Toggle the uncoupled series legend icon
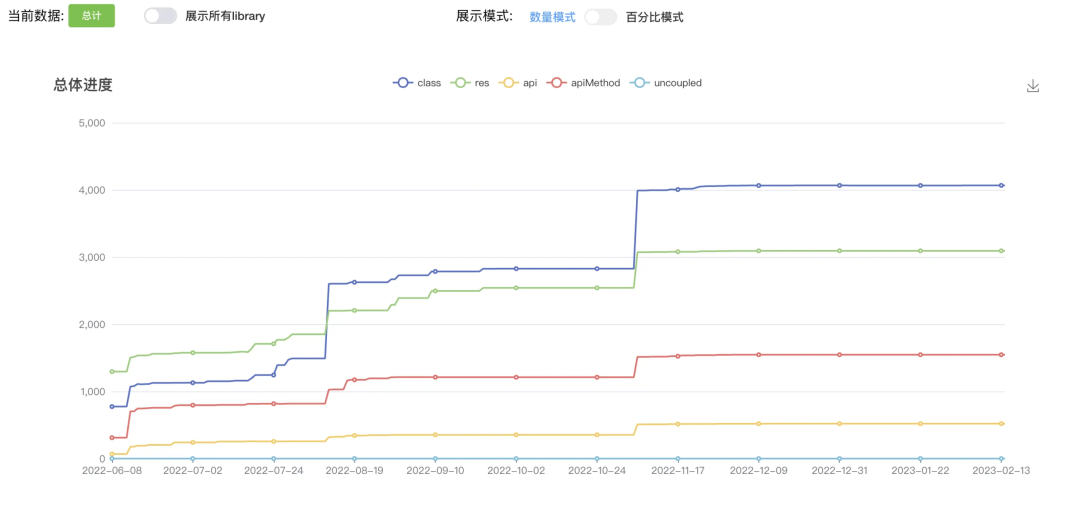This screenshot has height=519, width=1080. tap(641, 83)
